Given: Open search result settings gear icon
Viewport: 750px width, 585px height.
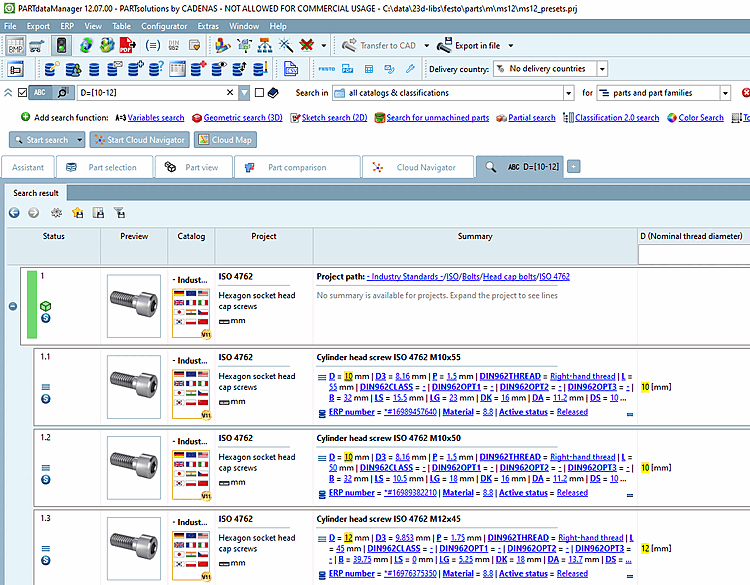Looking at the screenshot, I should coord(56,212).
